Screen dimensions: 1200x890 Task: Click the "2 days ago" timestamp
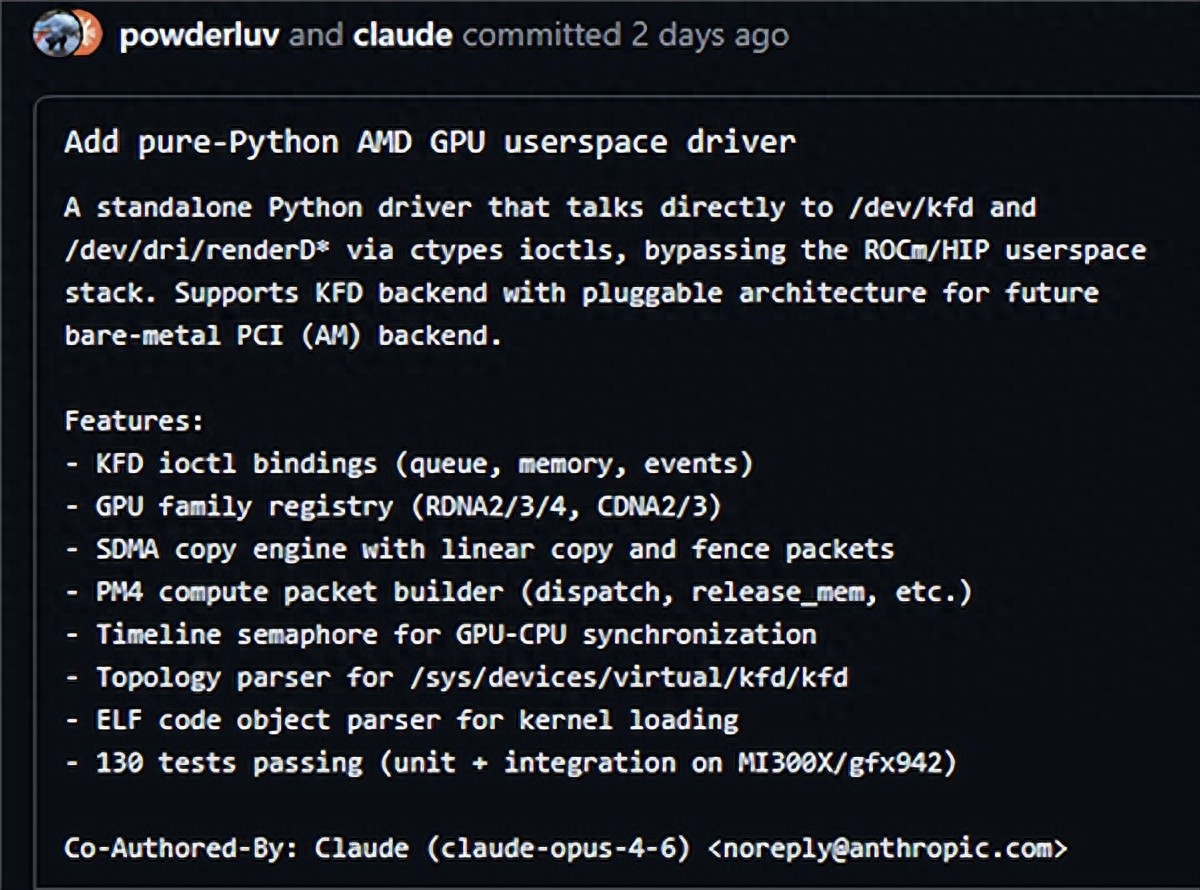click(x=709, y=36)
